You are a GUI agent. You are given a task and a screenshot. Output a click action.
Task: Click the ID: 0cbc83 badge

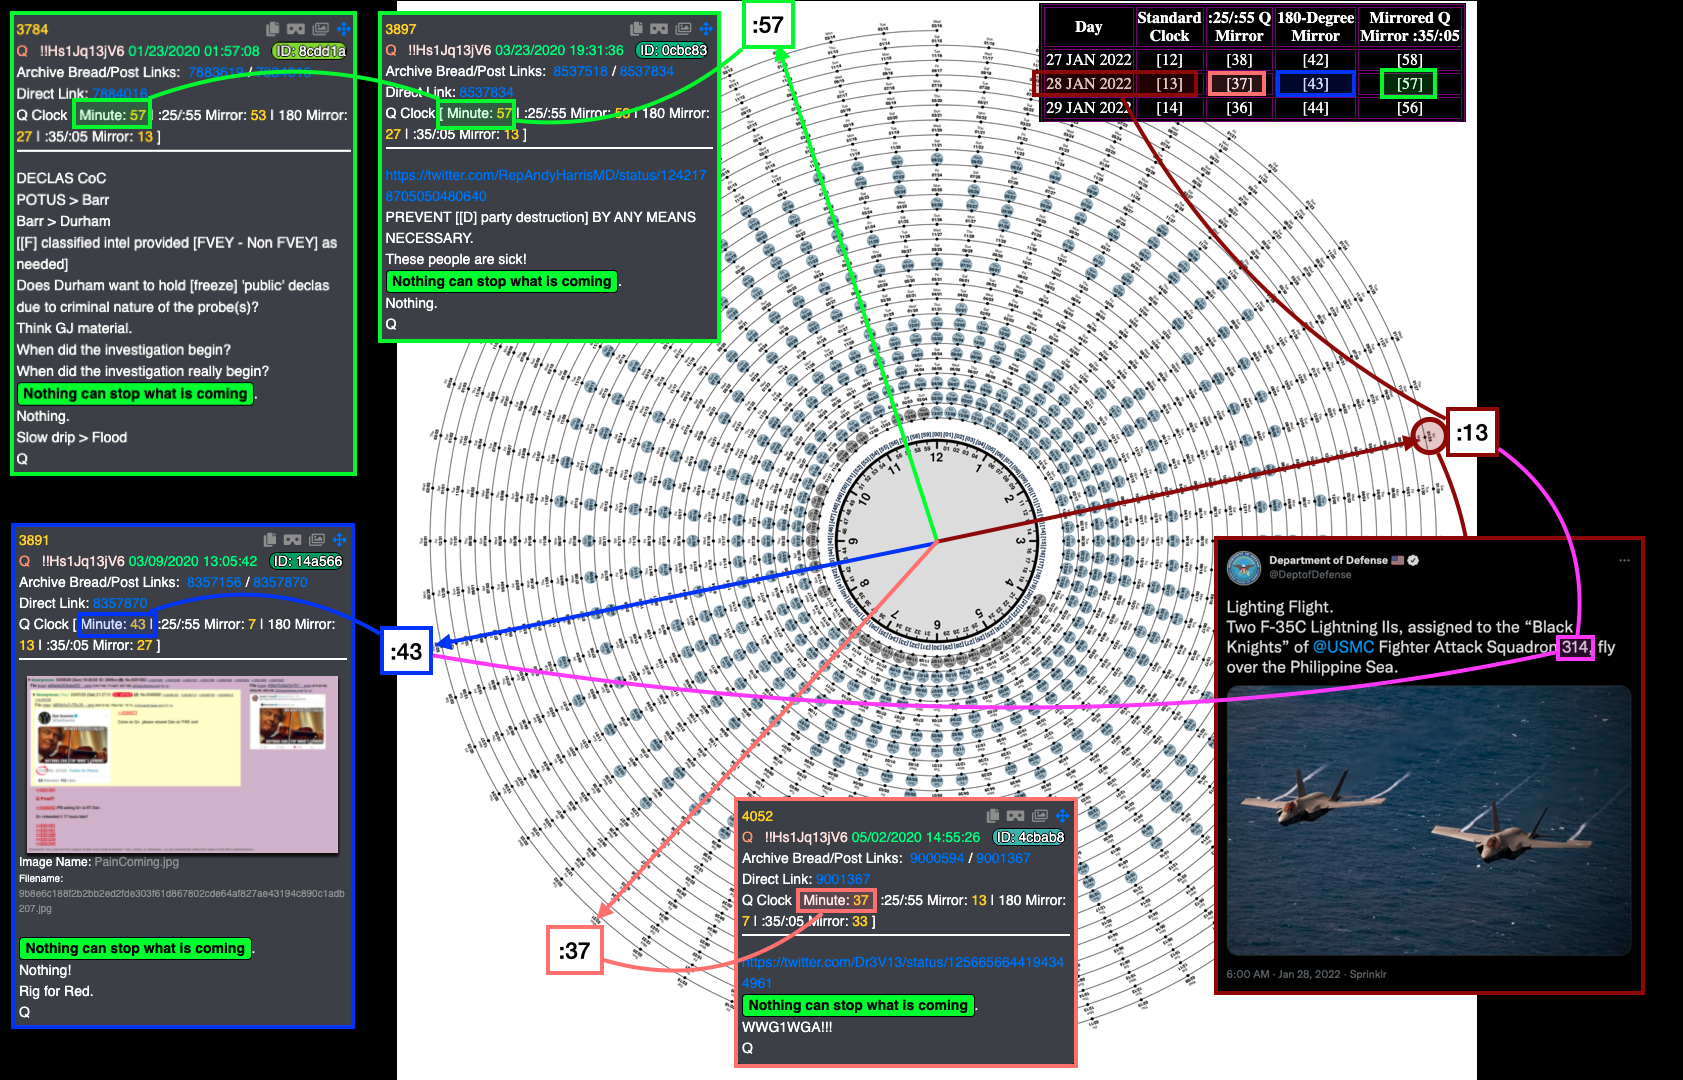(673, 50)
